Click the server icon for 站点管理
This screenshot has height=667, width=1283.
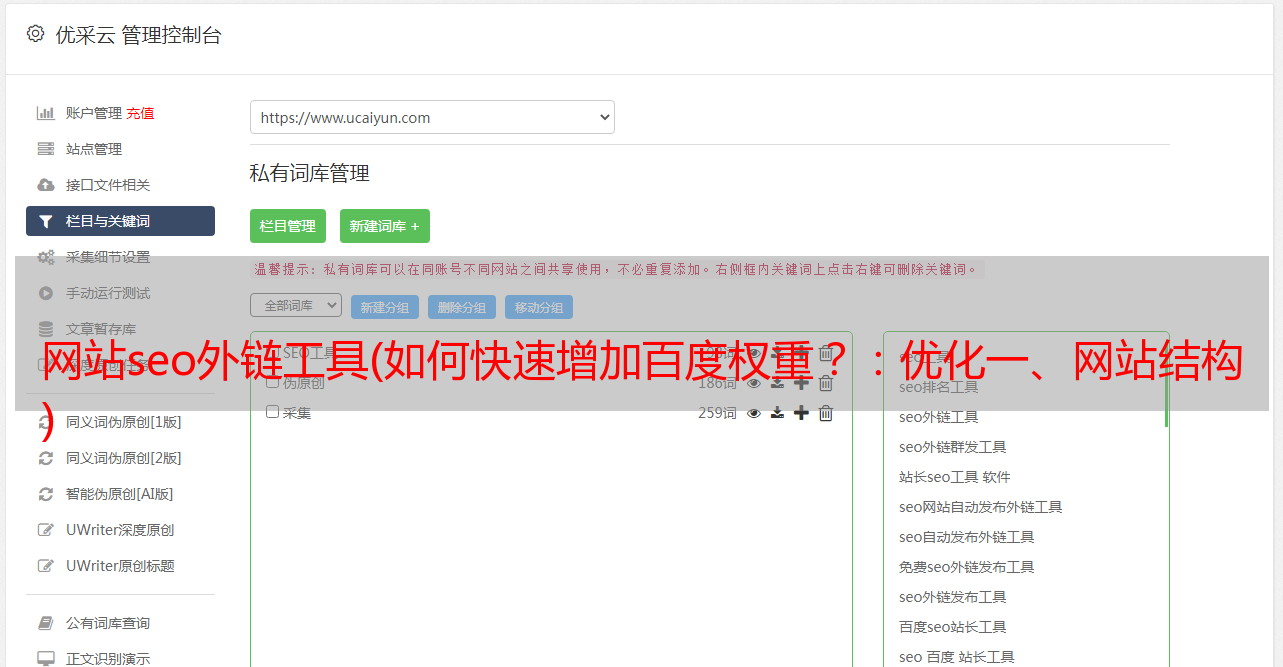(46, 149)
